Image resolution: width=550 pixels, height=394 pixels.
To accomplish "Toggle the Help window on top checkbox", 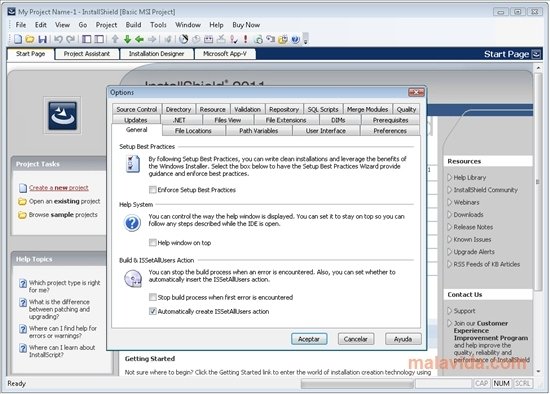I will tap(153, 242).
